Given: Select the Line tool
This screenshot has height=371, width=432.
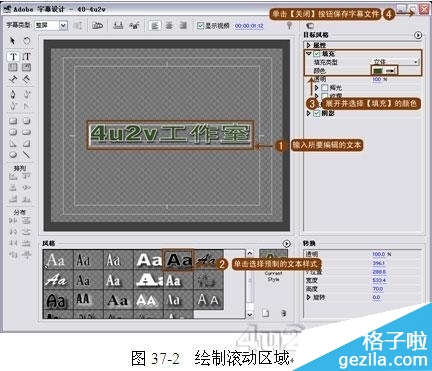Looking at the screenshot, I should pyautogui.click(x=26, y=155).
